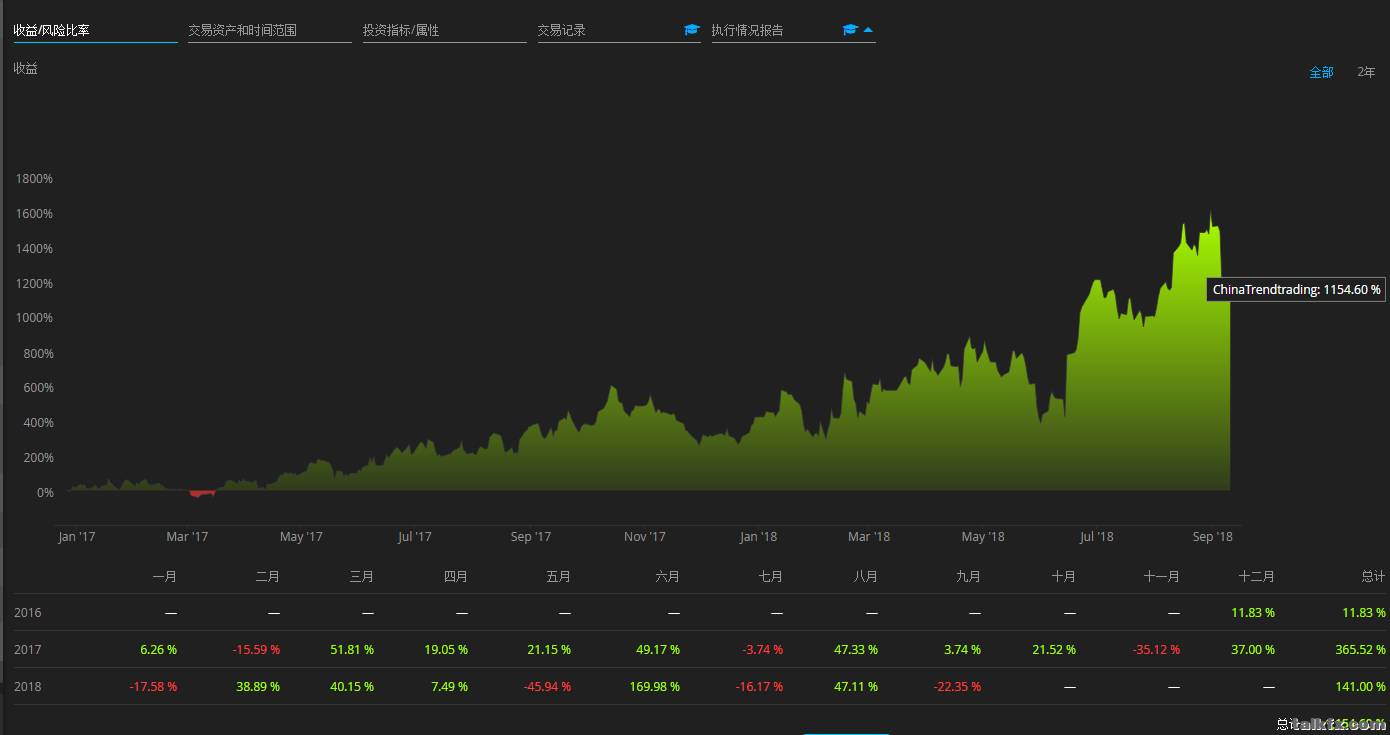
Task: Click 2017 January return 6.26 %
Action: [x=159, y=649]
